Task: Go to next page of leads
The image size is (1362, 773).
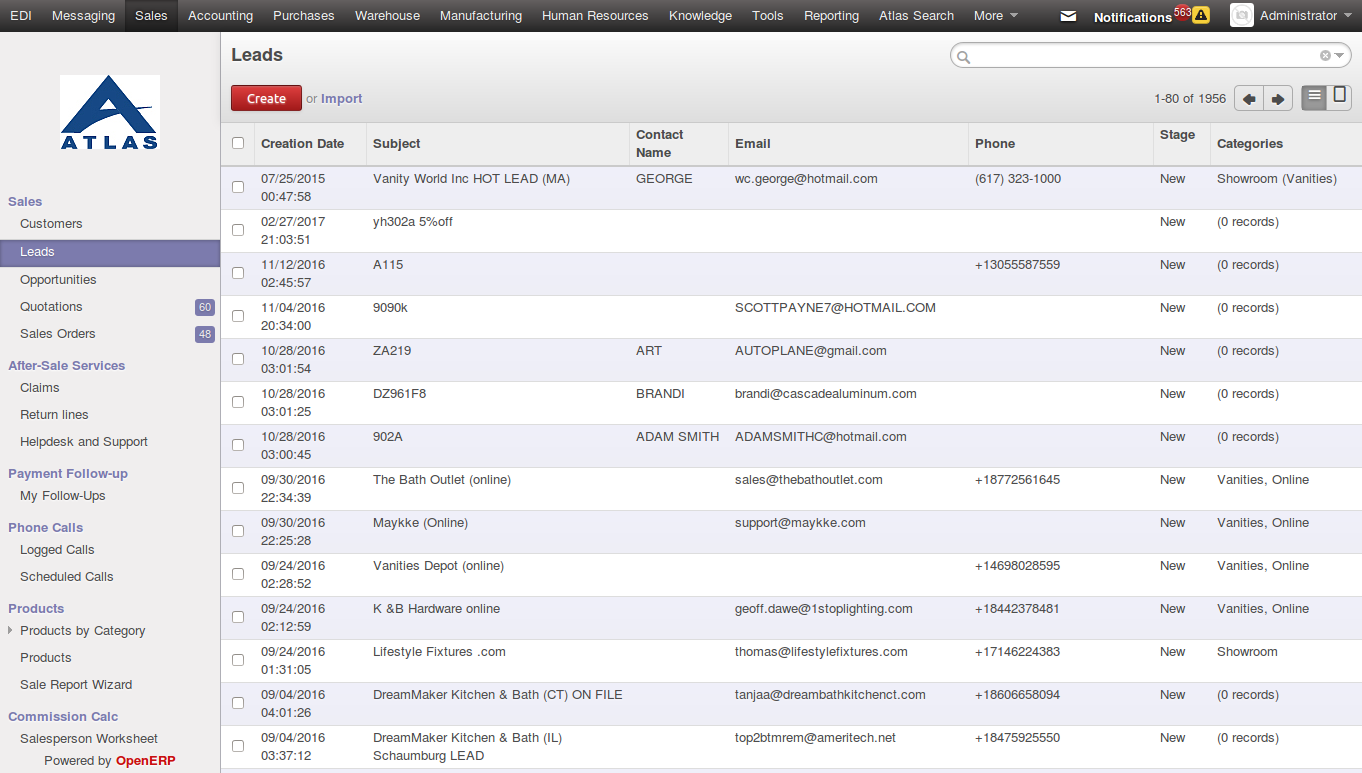Action: 1278,98
